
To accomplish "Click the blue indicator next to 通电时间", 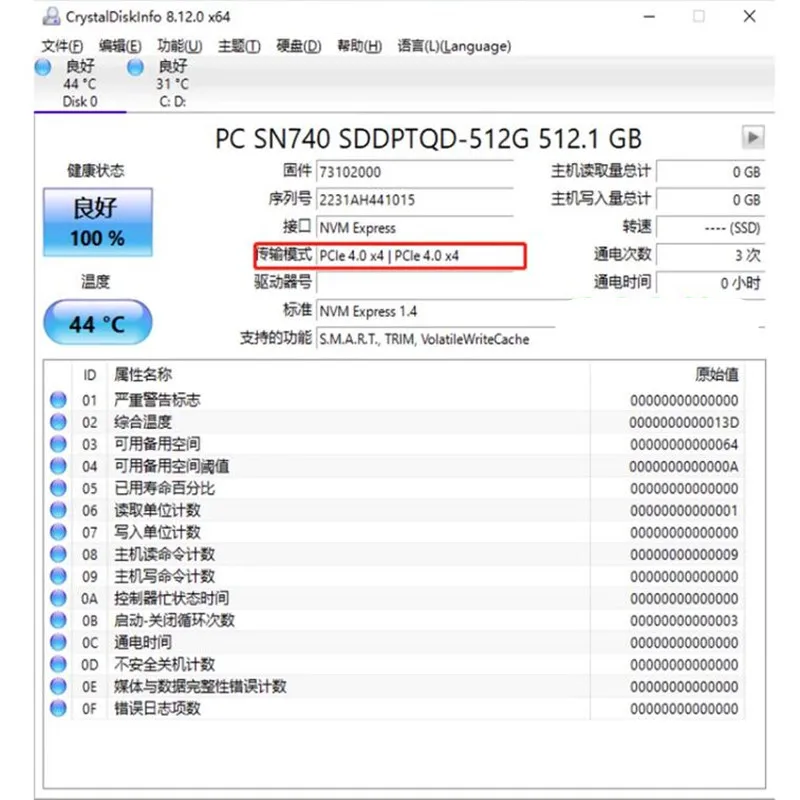I will [x=57, y=643].
